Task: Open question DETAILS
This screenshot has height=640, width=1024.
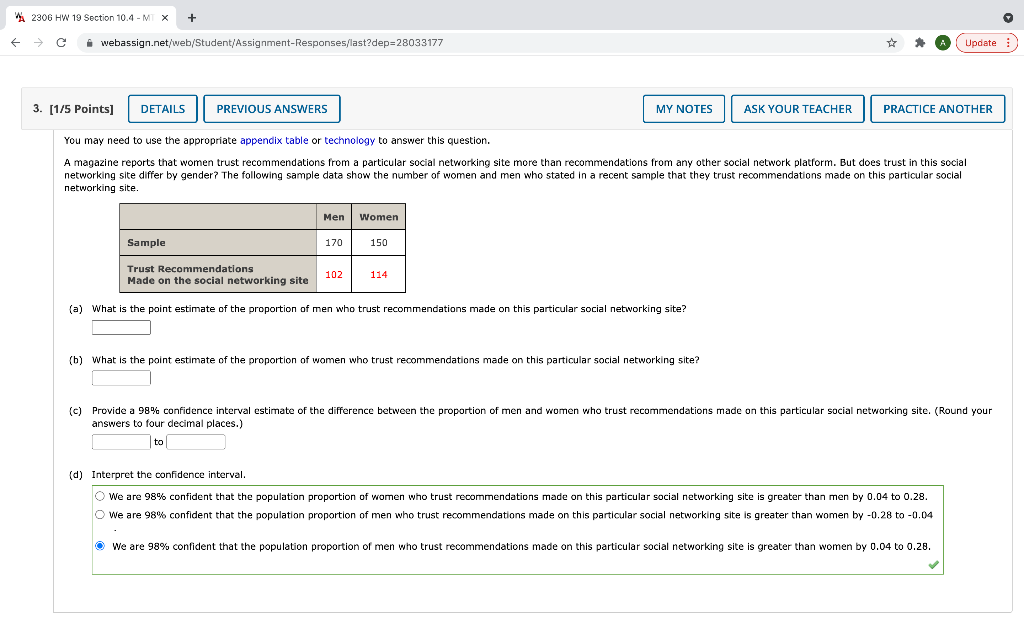Action: point(163,109)
